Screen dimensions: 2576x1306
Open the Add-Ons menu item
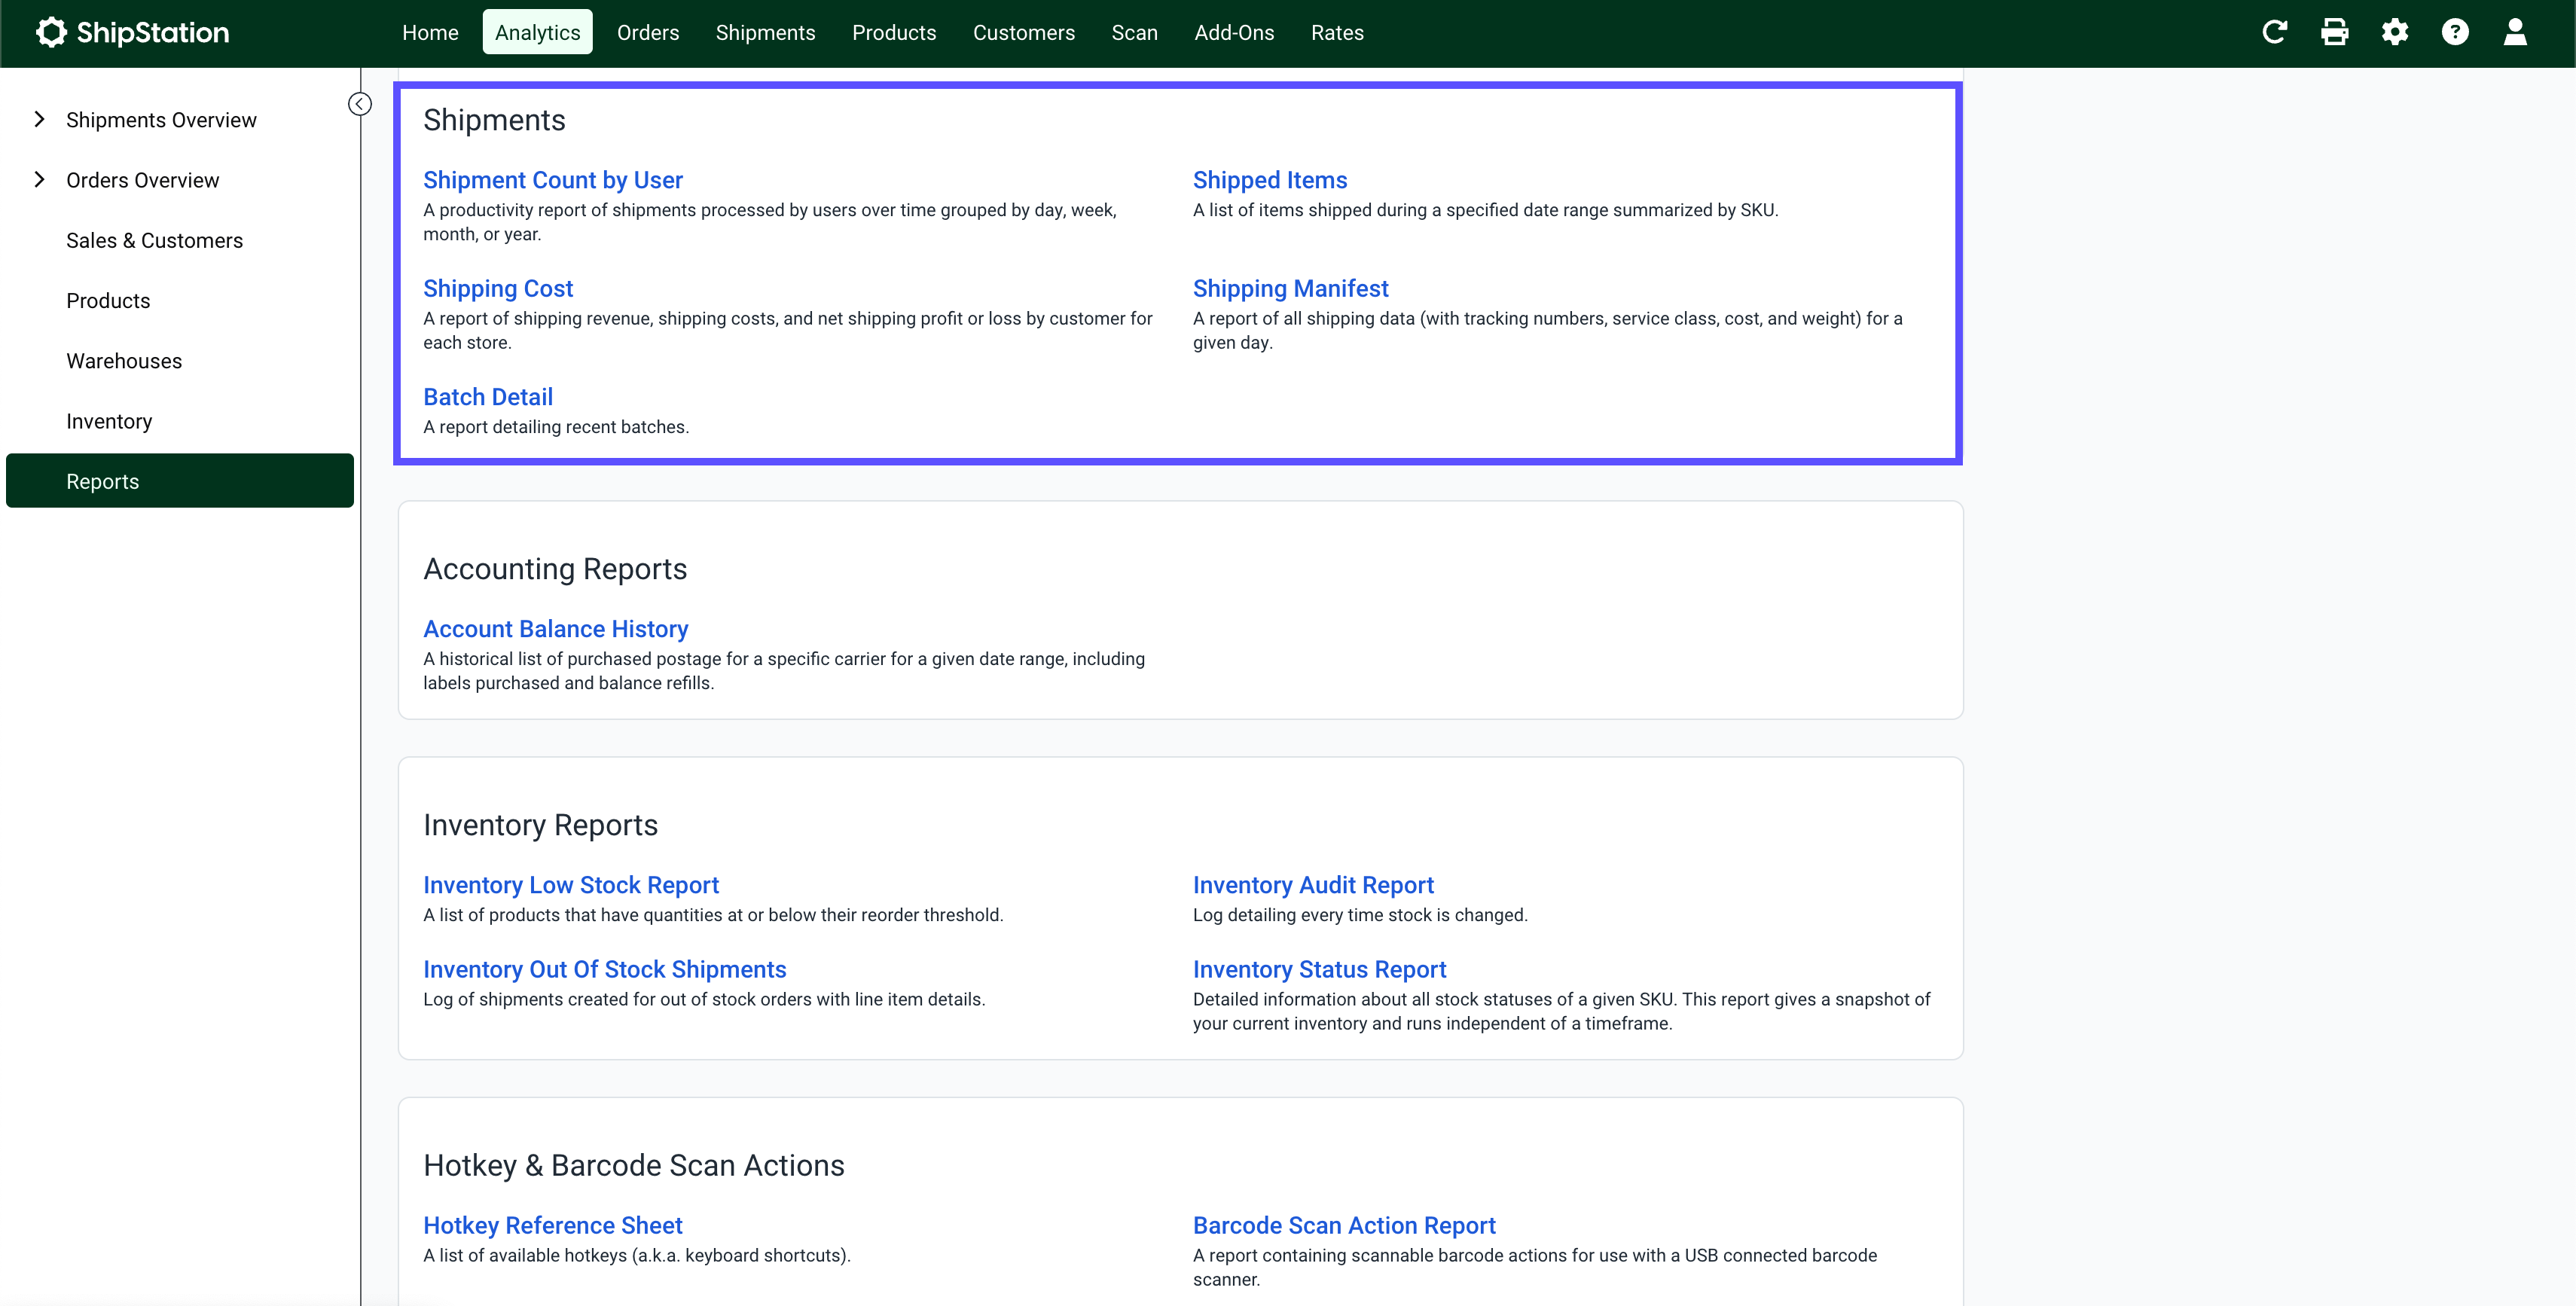(x=1233, y=32)
